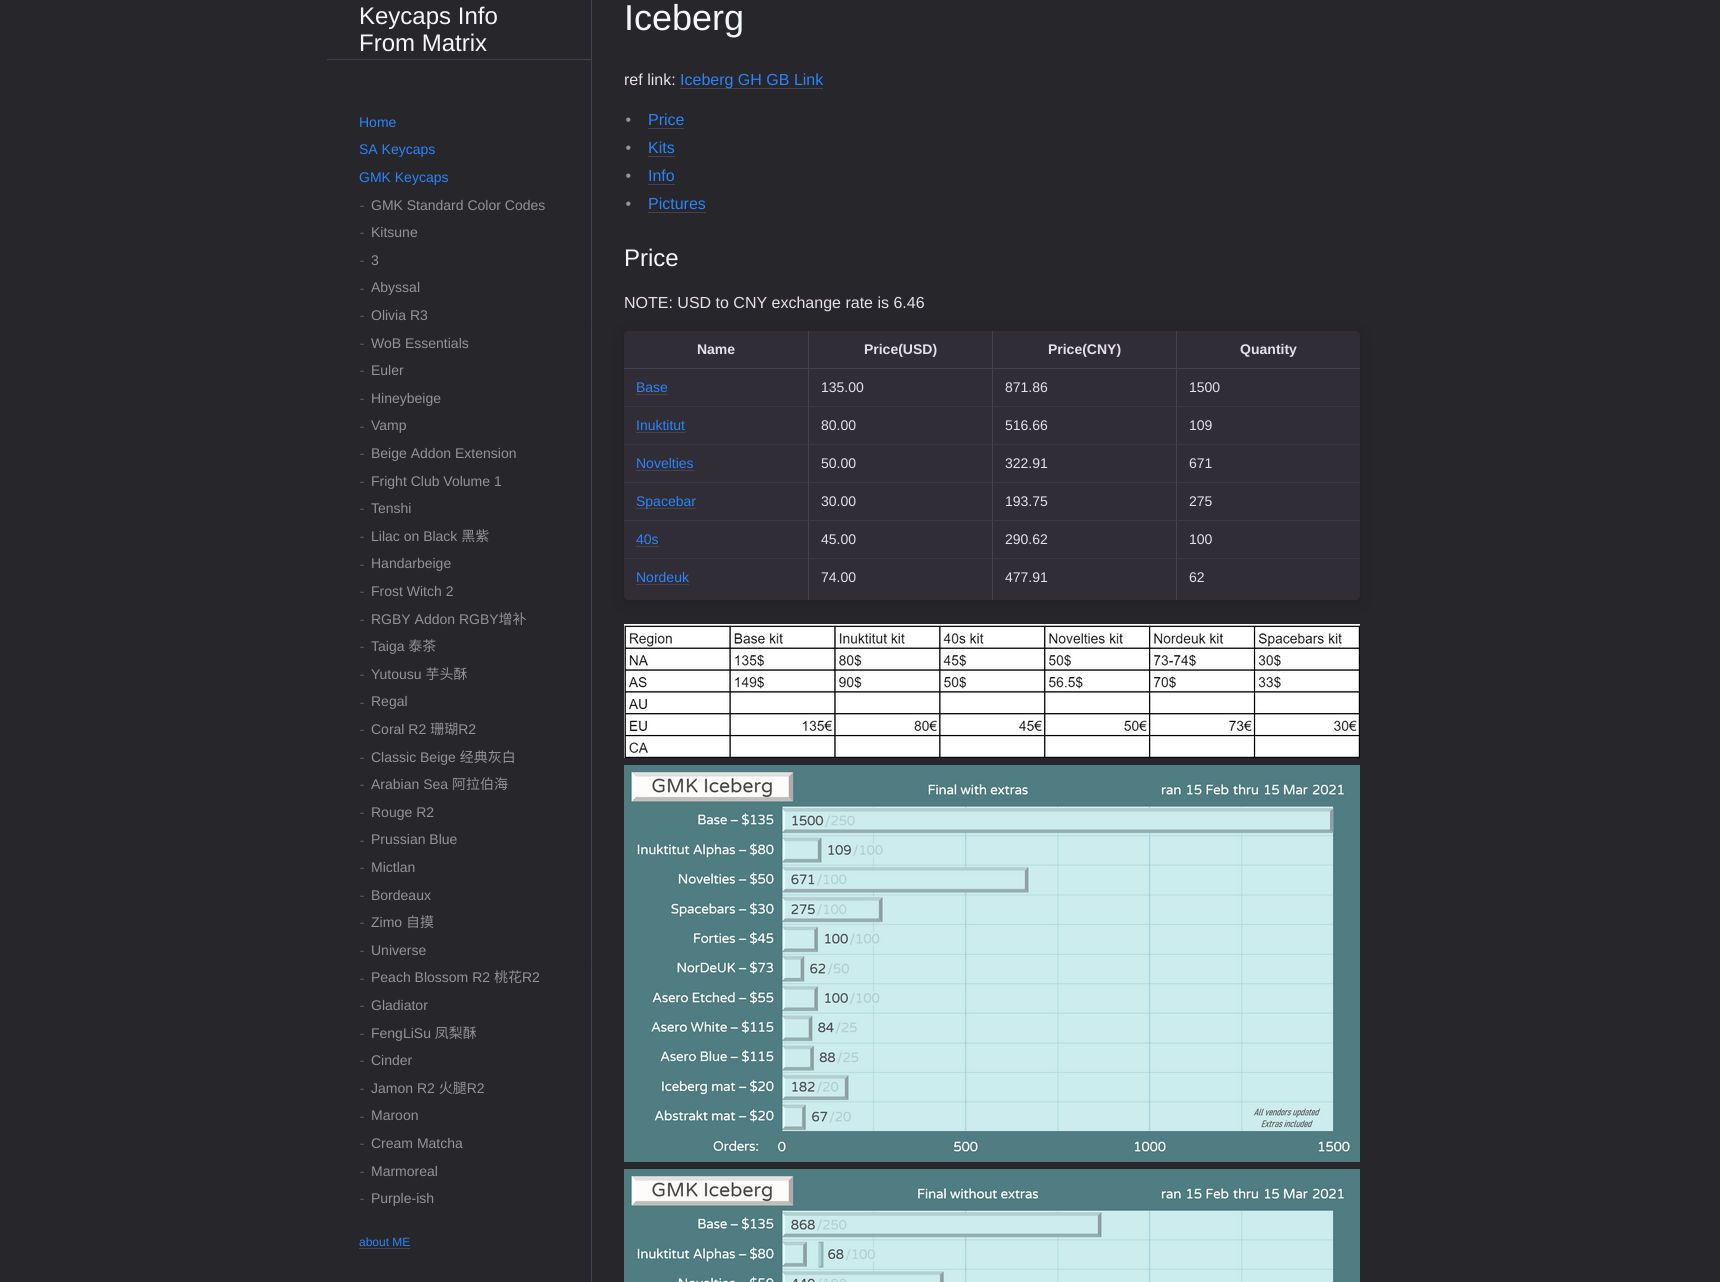Select Mictlan in the sidebar
The height and width of the screenshot is (1282, 1720).
point(393,868)
